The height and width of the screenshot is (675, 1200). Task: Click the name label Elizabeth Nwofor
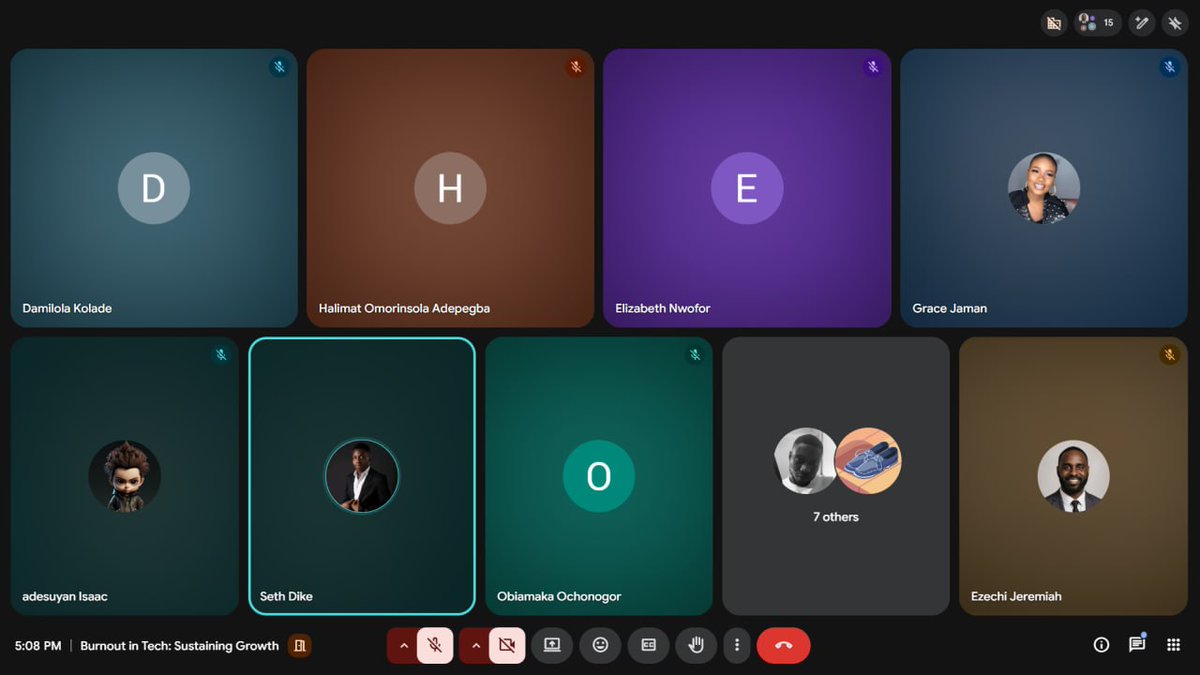(662, 308)
